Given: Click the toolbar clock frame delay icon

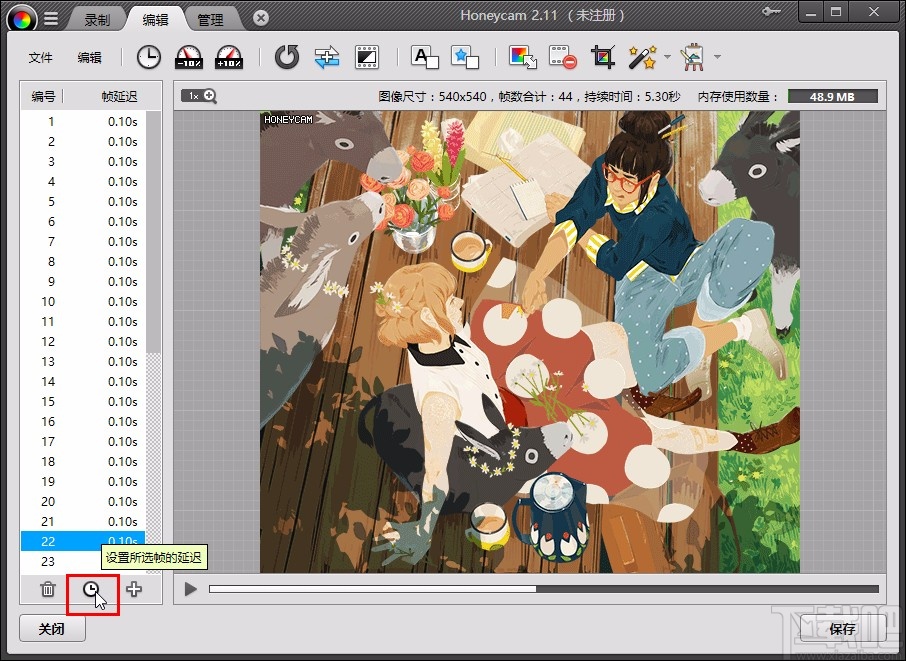Looking at the screenshot, I should [x=148, y=57].
